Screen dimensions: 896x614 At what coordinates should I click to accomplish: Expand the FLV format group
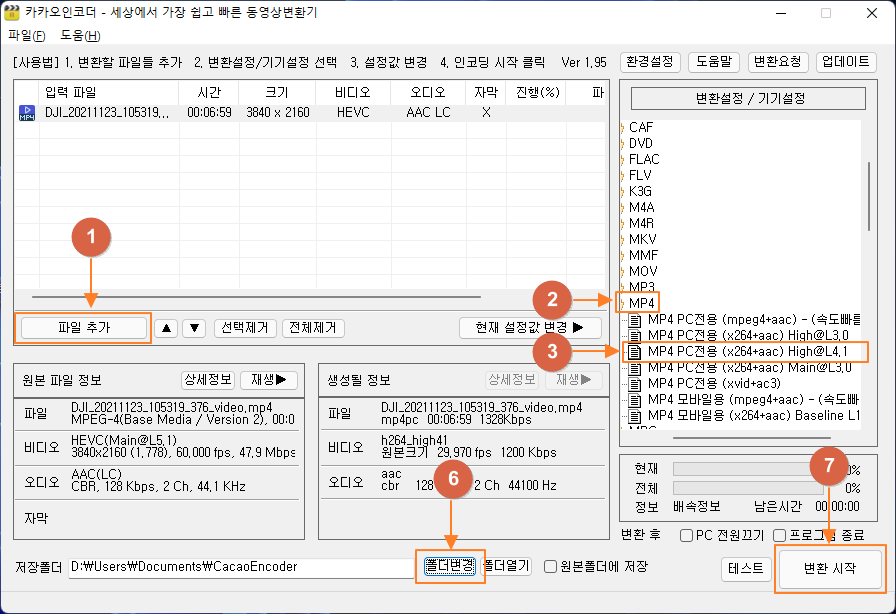[622, 176]
